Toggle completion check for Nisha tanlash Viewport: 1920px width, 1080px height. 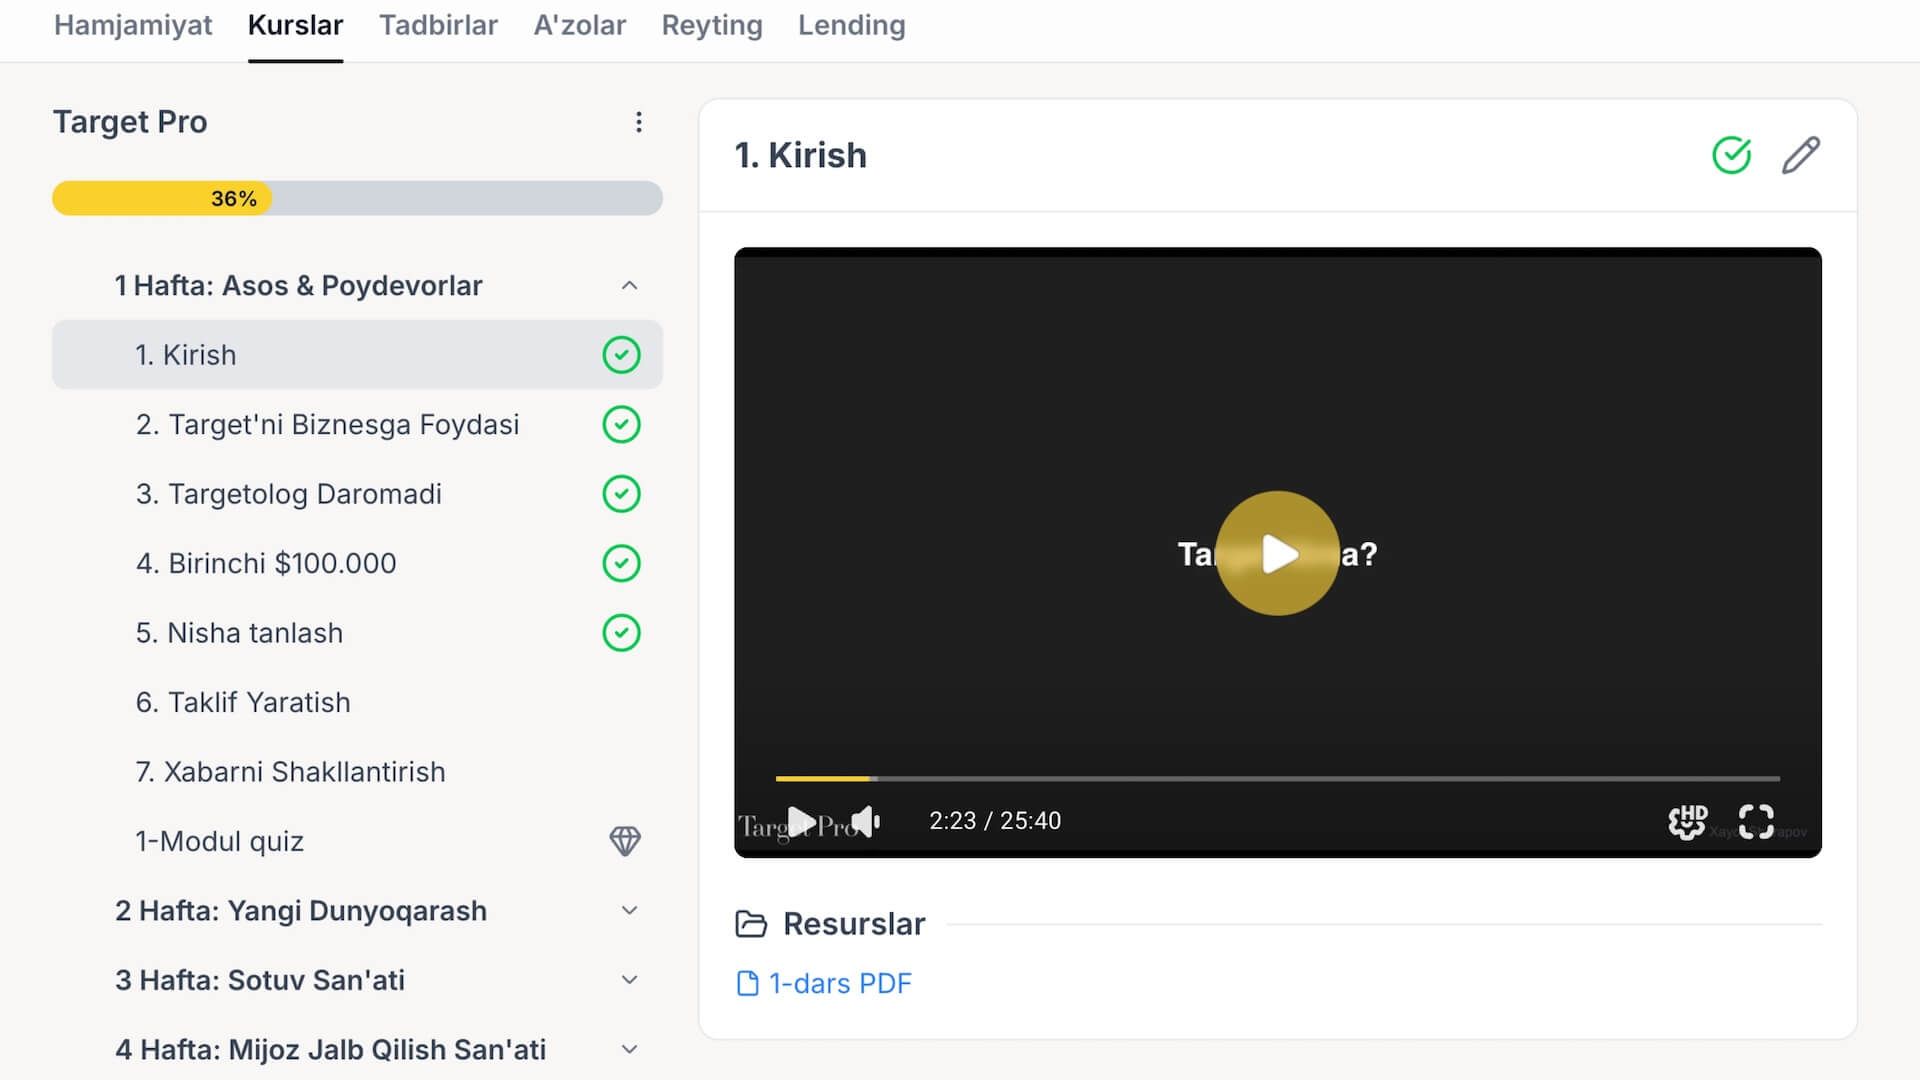pos(621,633)
